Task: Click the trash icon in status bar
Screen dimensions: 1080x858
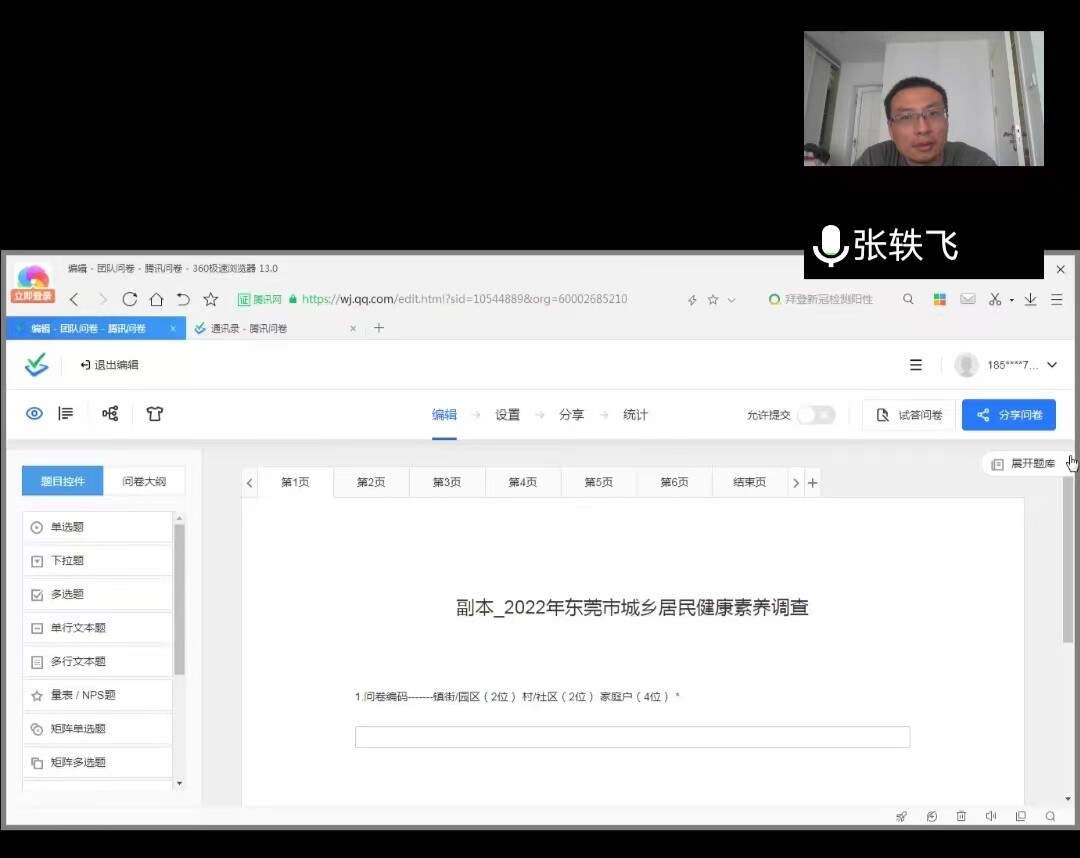Action: [x=961, y=816]
